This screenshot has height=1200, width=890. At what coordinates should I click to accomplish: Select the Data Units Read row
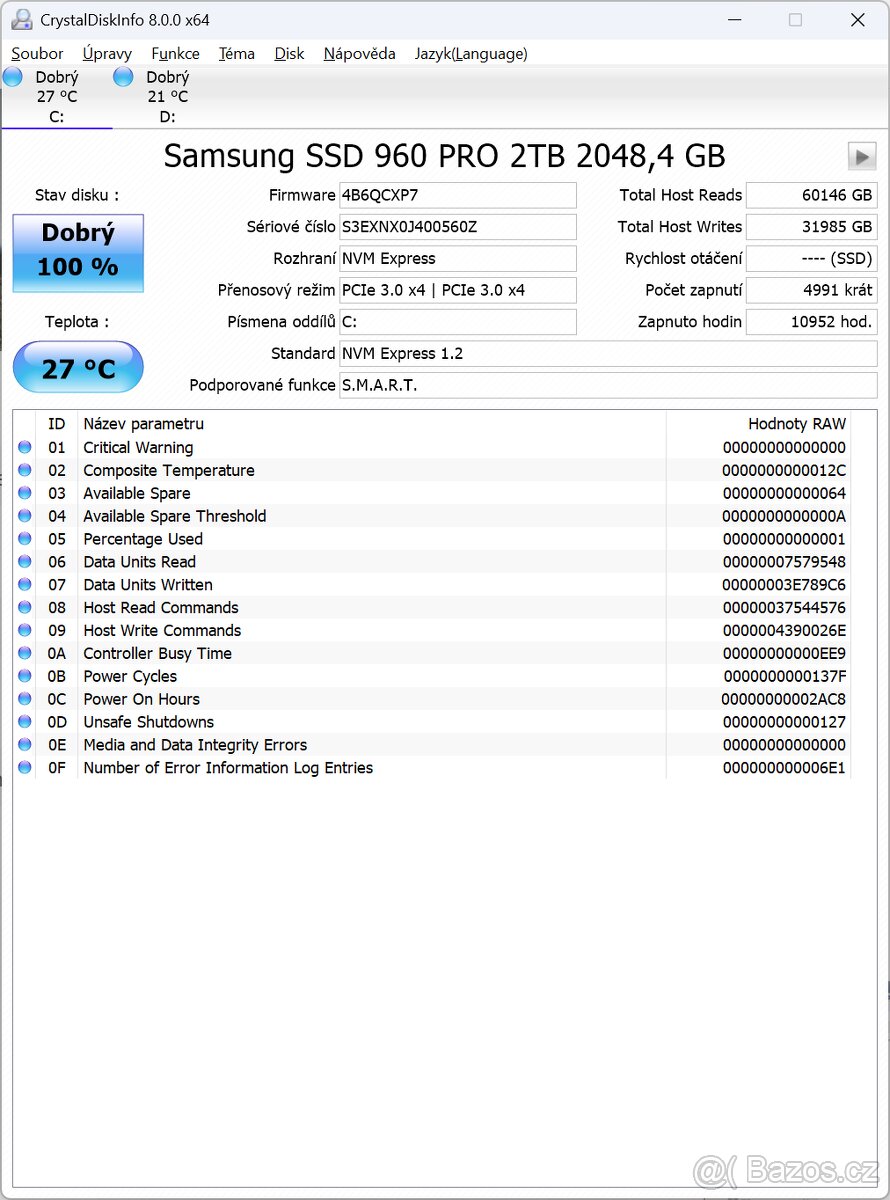click(432, 562)
